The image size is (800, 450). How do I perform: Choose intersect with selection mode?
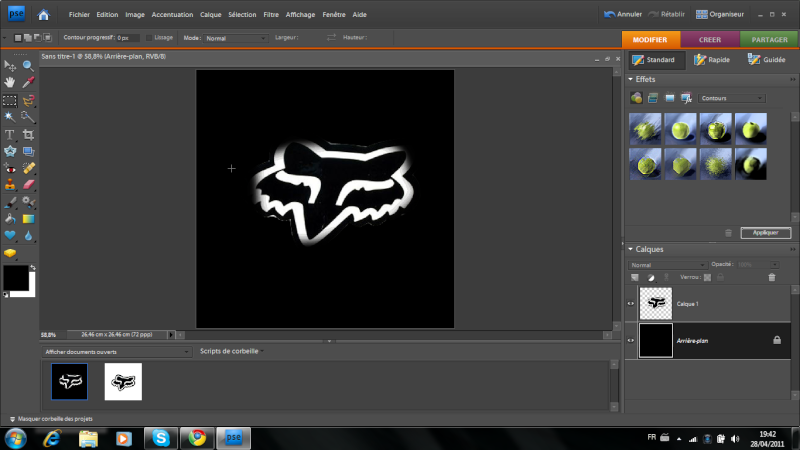[x=47, y=38]
